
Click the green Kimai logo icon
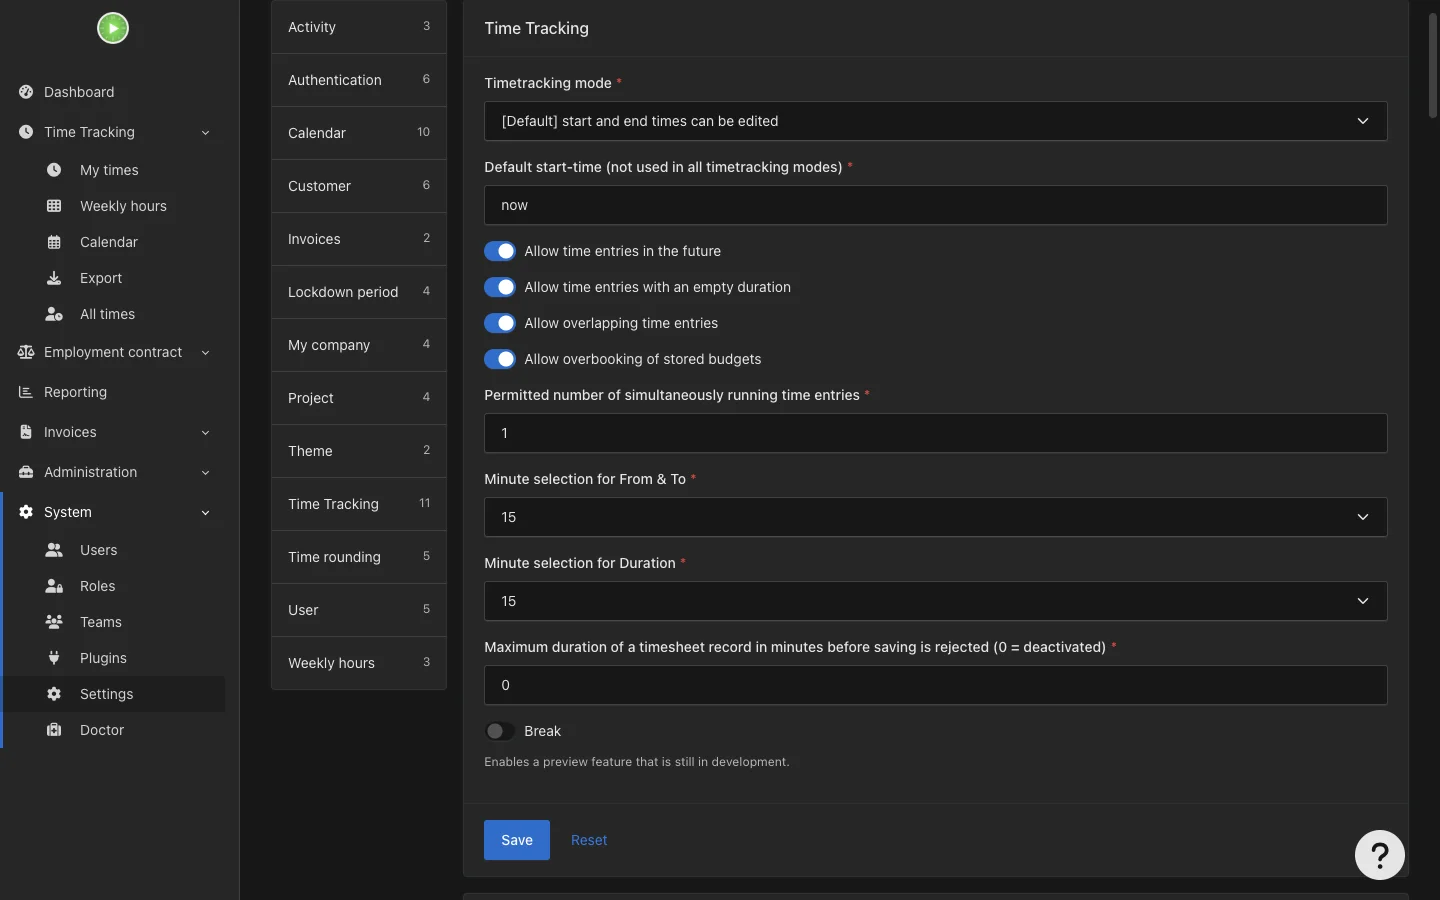pos(113,28)
